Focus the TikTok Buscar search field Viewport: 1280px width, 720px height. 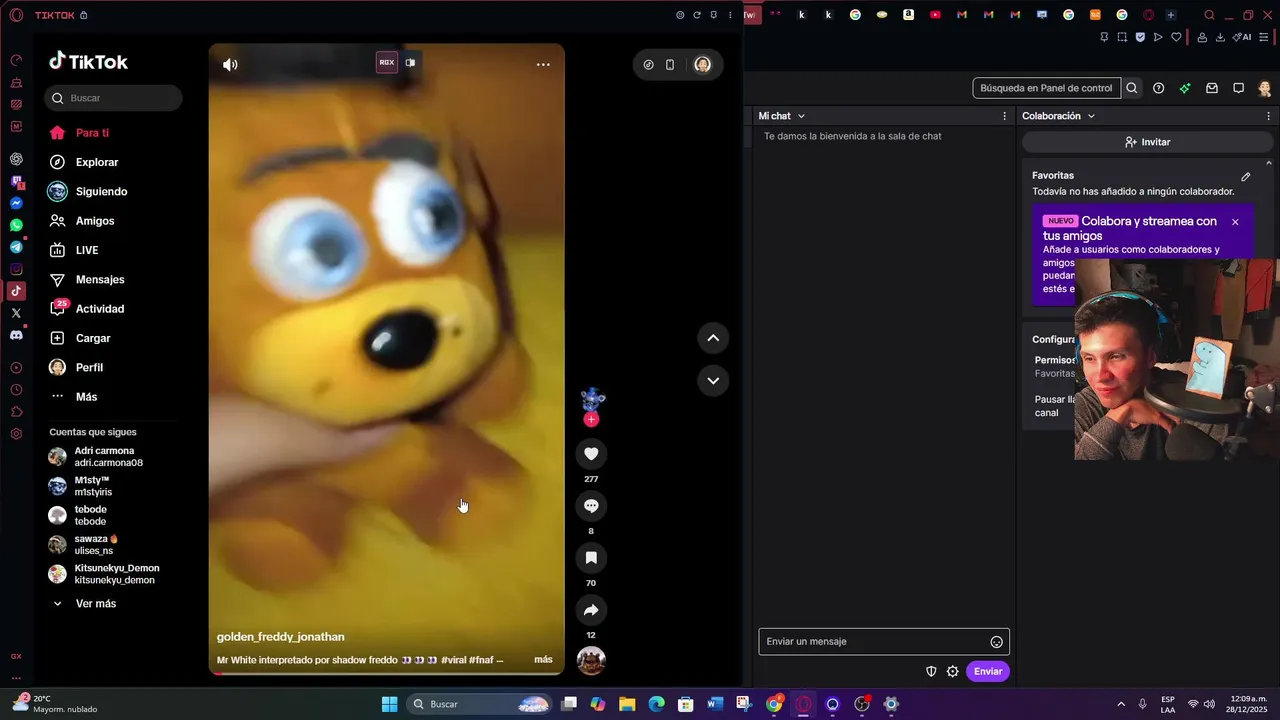113,98
